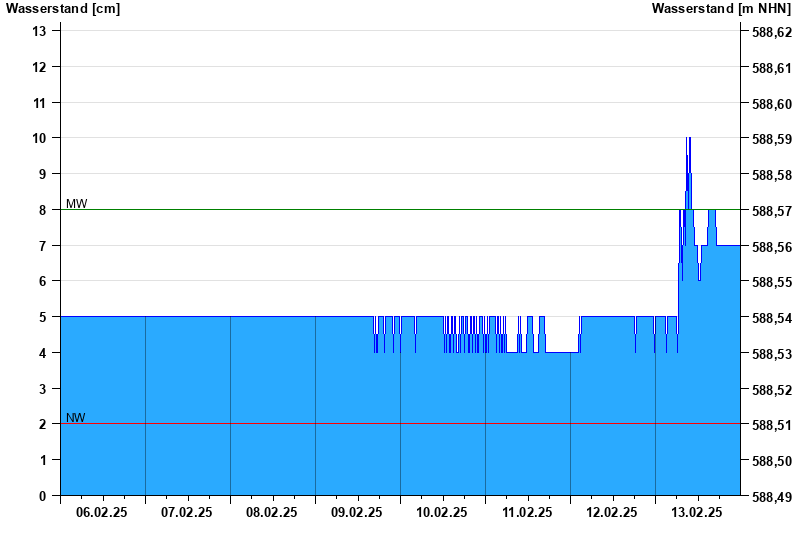Click the 10.02.25 date label
Screen dimensions: 800x550
coord(442,512)
